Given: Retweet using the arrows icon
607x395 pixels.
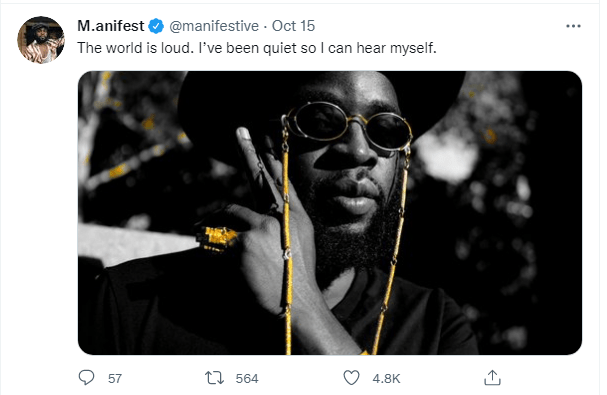Looking at the screenshot, I should pyautogui.click(x=214, y=378).
